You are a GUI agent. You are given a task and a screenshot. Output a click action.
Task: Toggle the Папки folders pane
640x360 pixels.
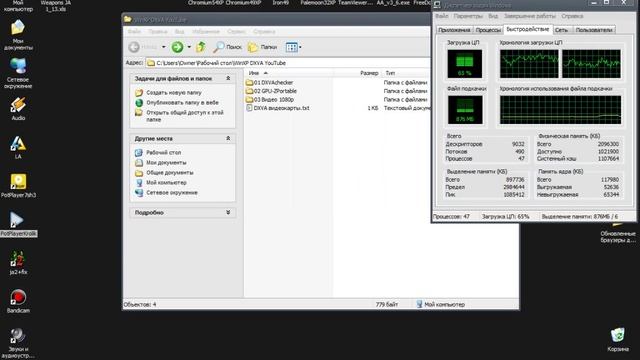tap(262, 47)
